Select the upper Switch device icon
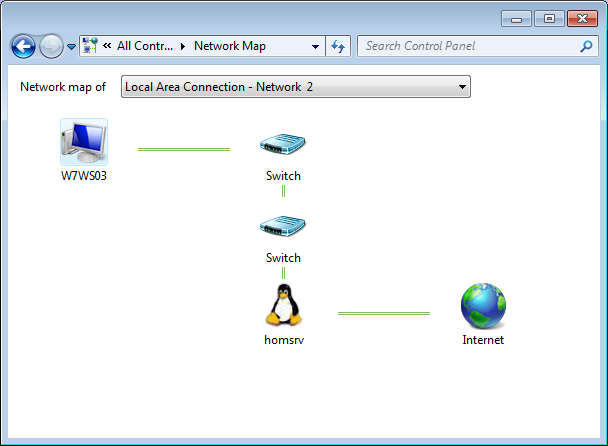This screenshot has height=446, width=608. [x=283, y=146]
